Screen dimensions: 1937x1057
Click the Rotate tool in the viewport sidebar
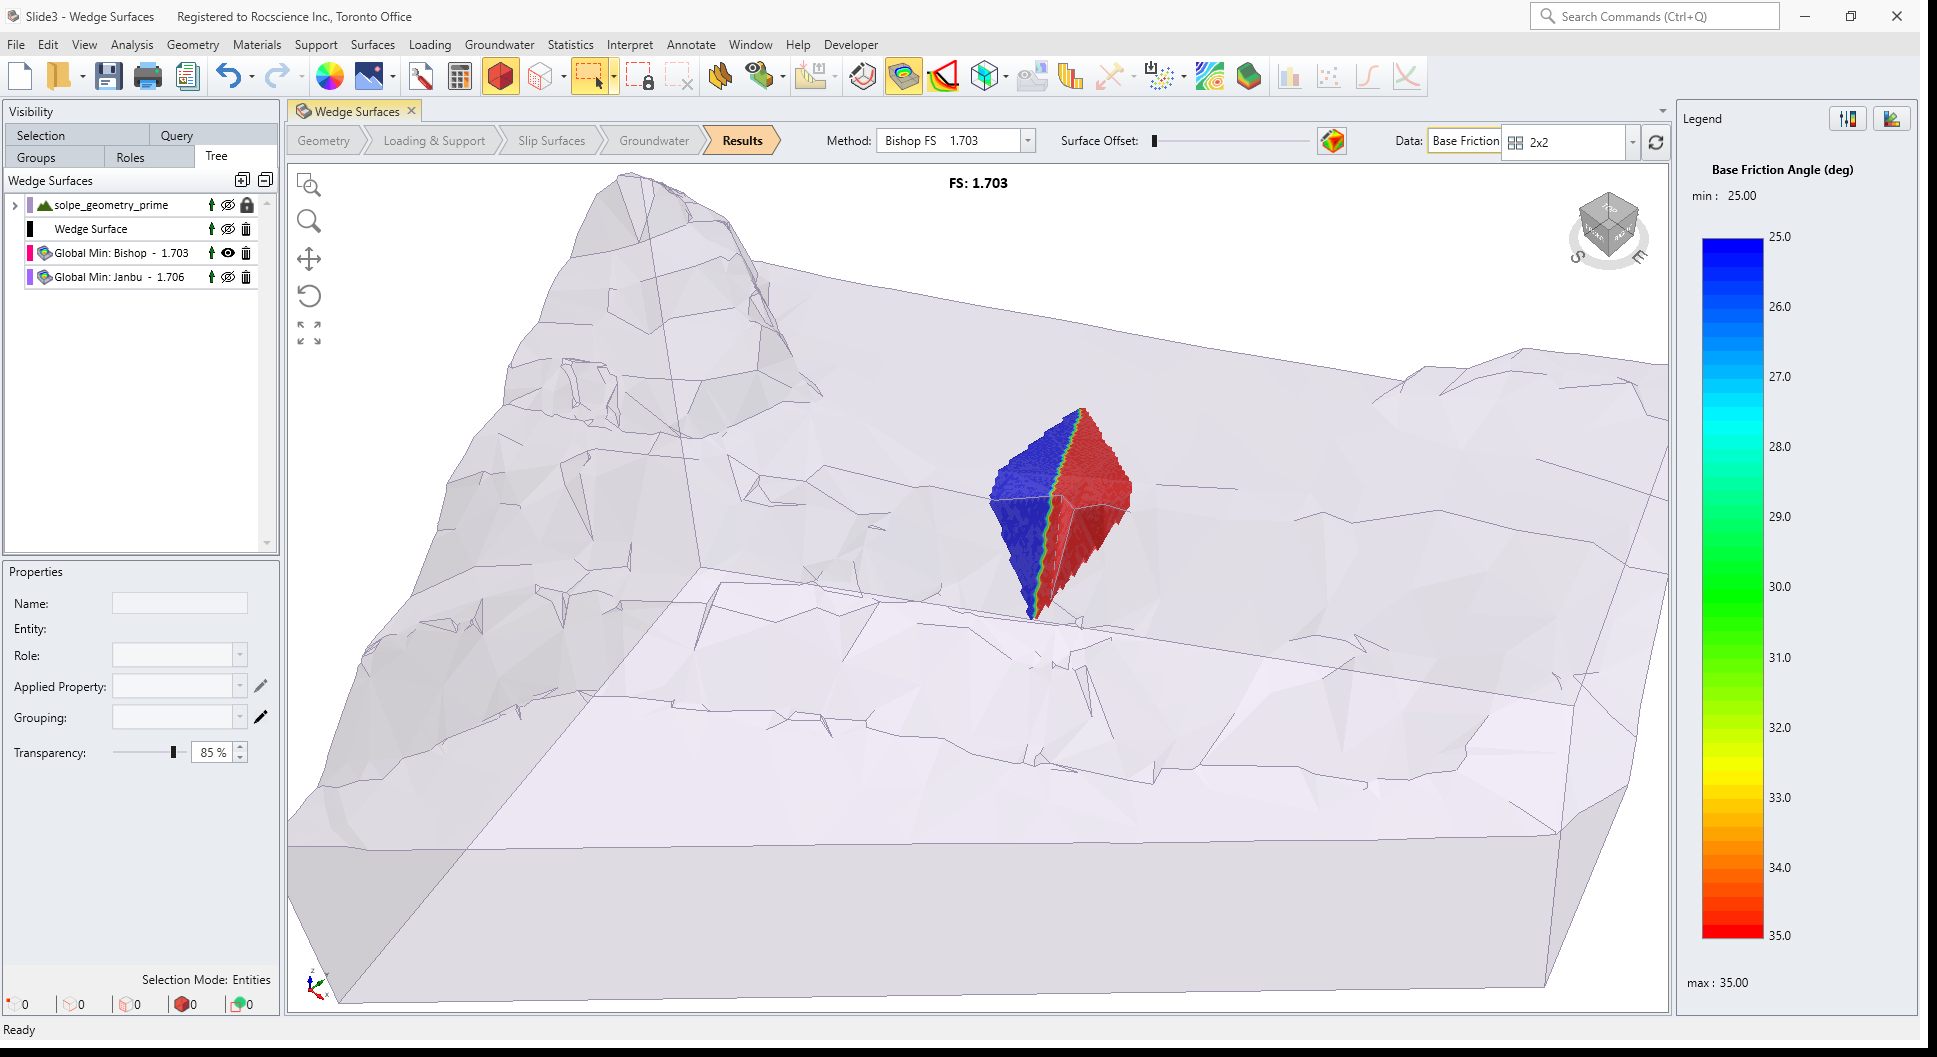coord(309,296)
